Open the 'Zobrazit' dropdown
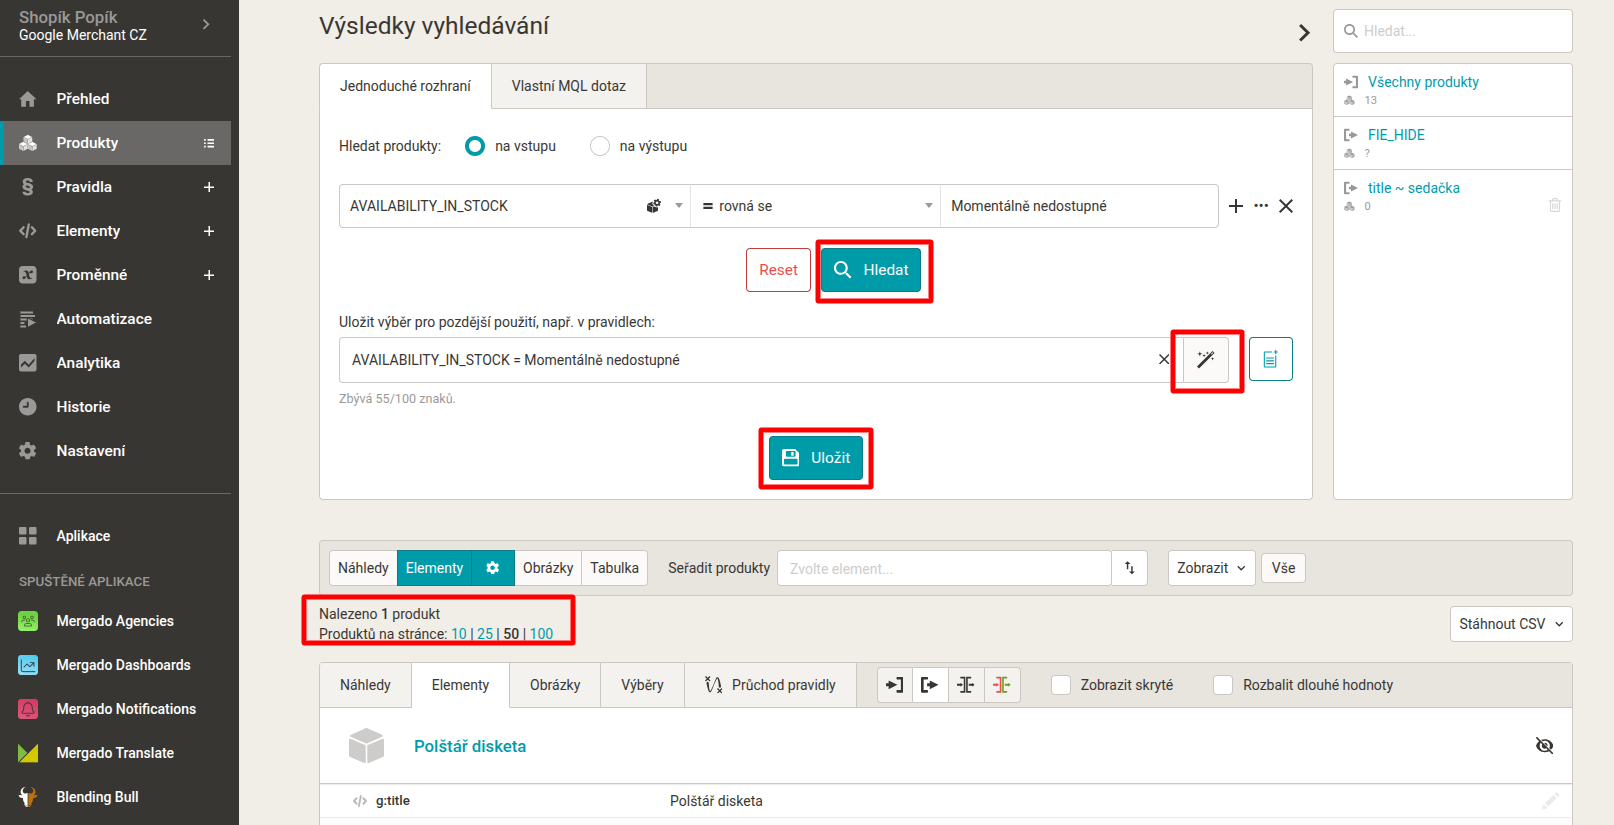The image size is (1614, 825). point(1211,568)
